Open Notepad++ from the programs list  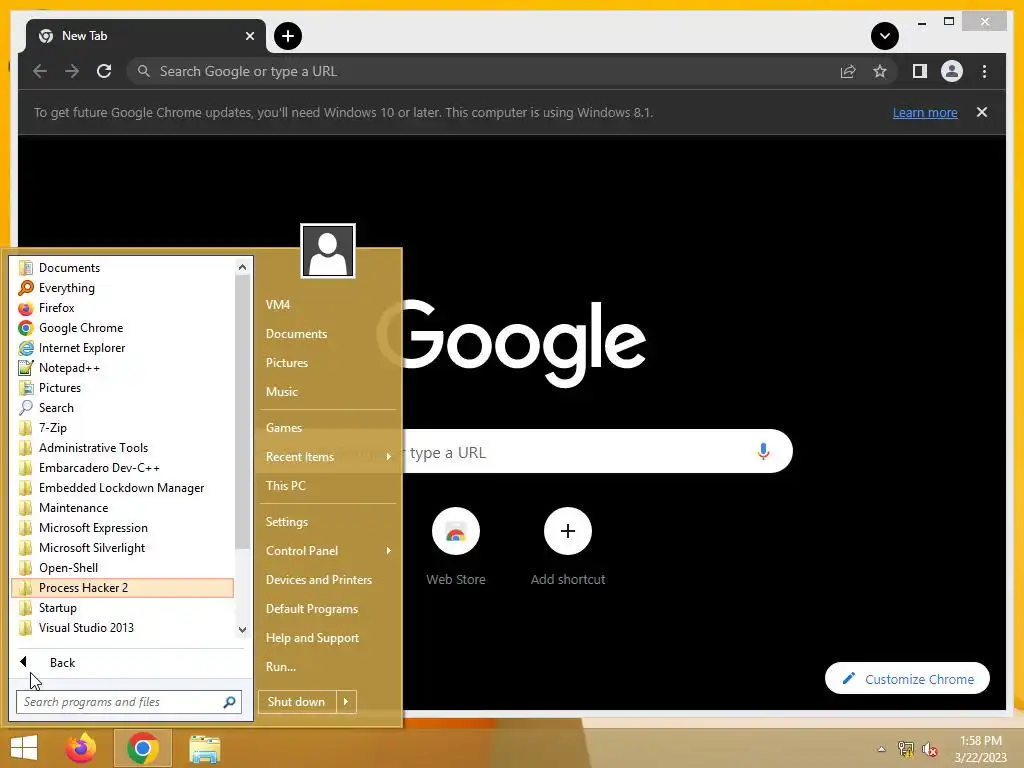pyautogui.click(x=123, y=368)
